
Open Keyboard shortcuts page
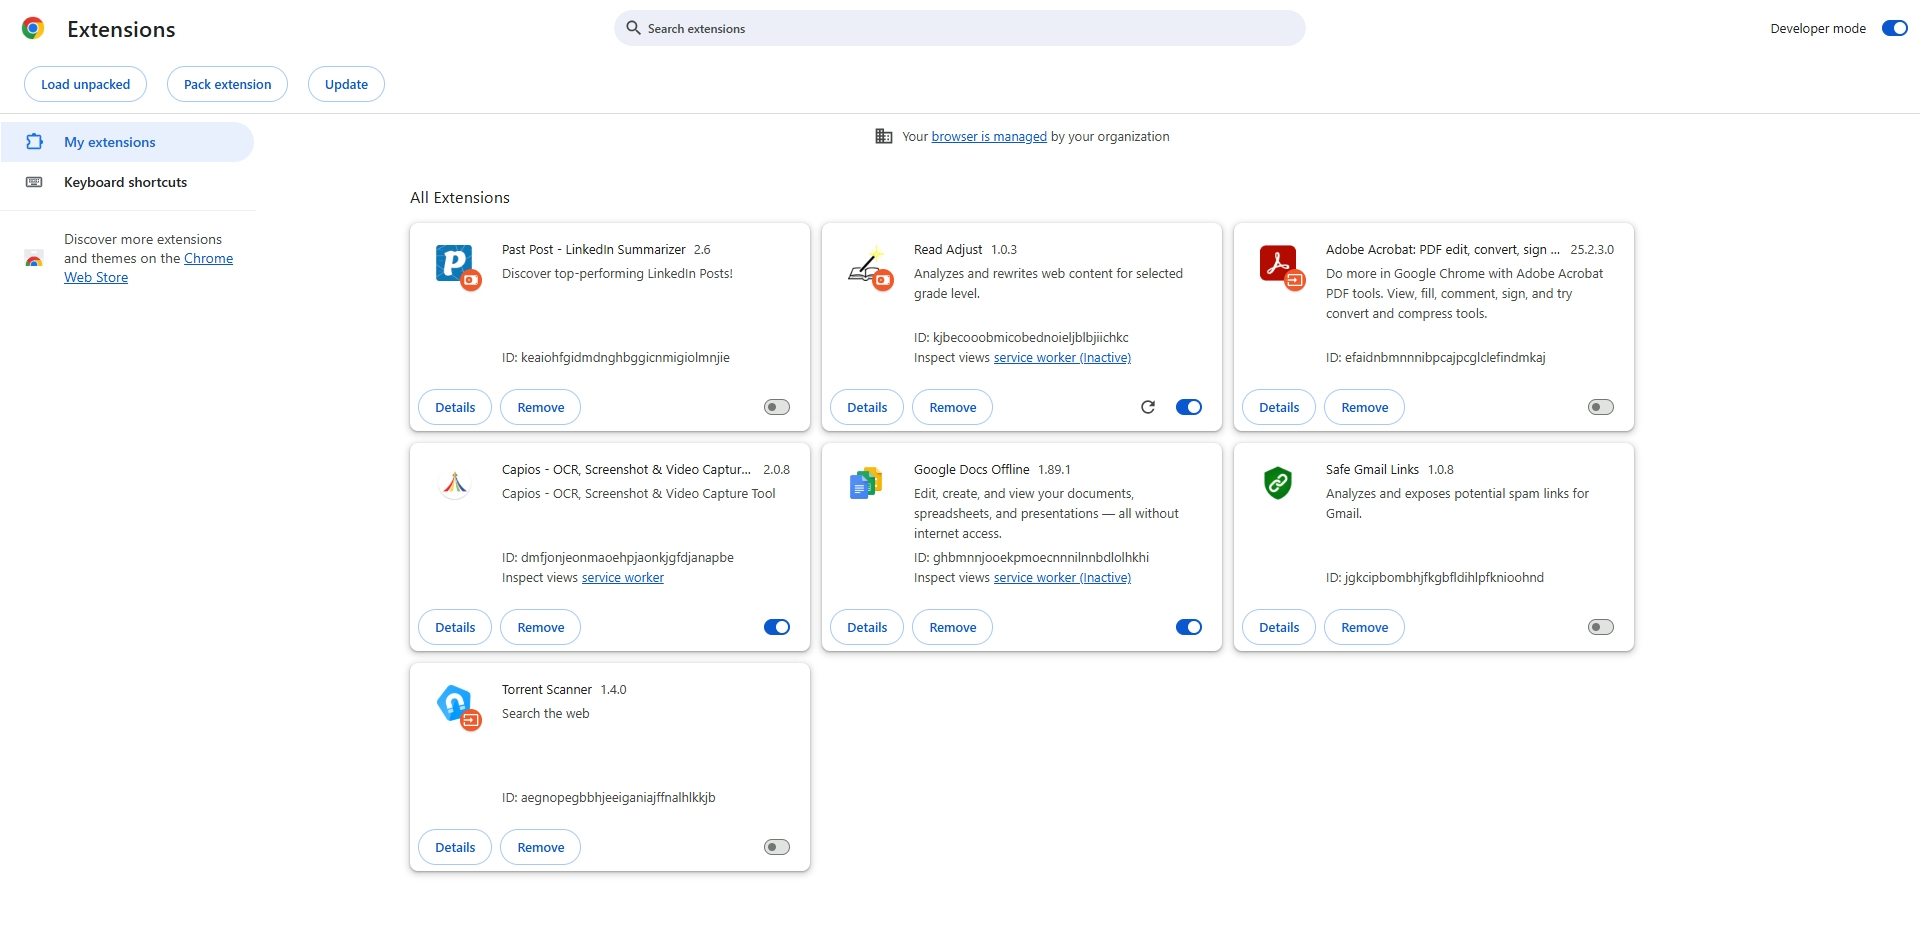tap(127, 182)
